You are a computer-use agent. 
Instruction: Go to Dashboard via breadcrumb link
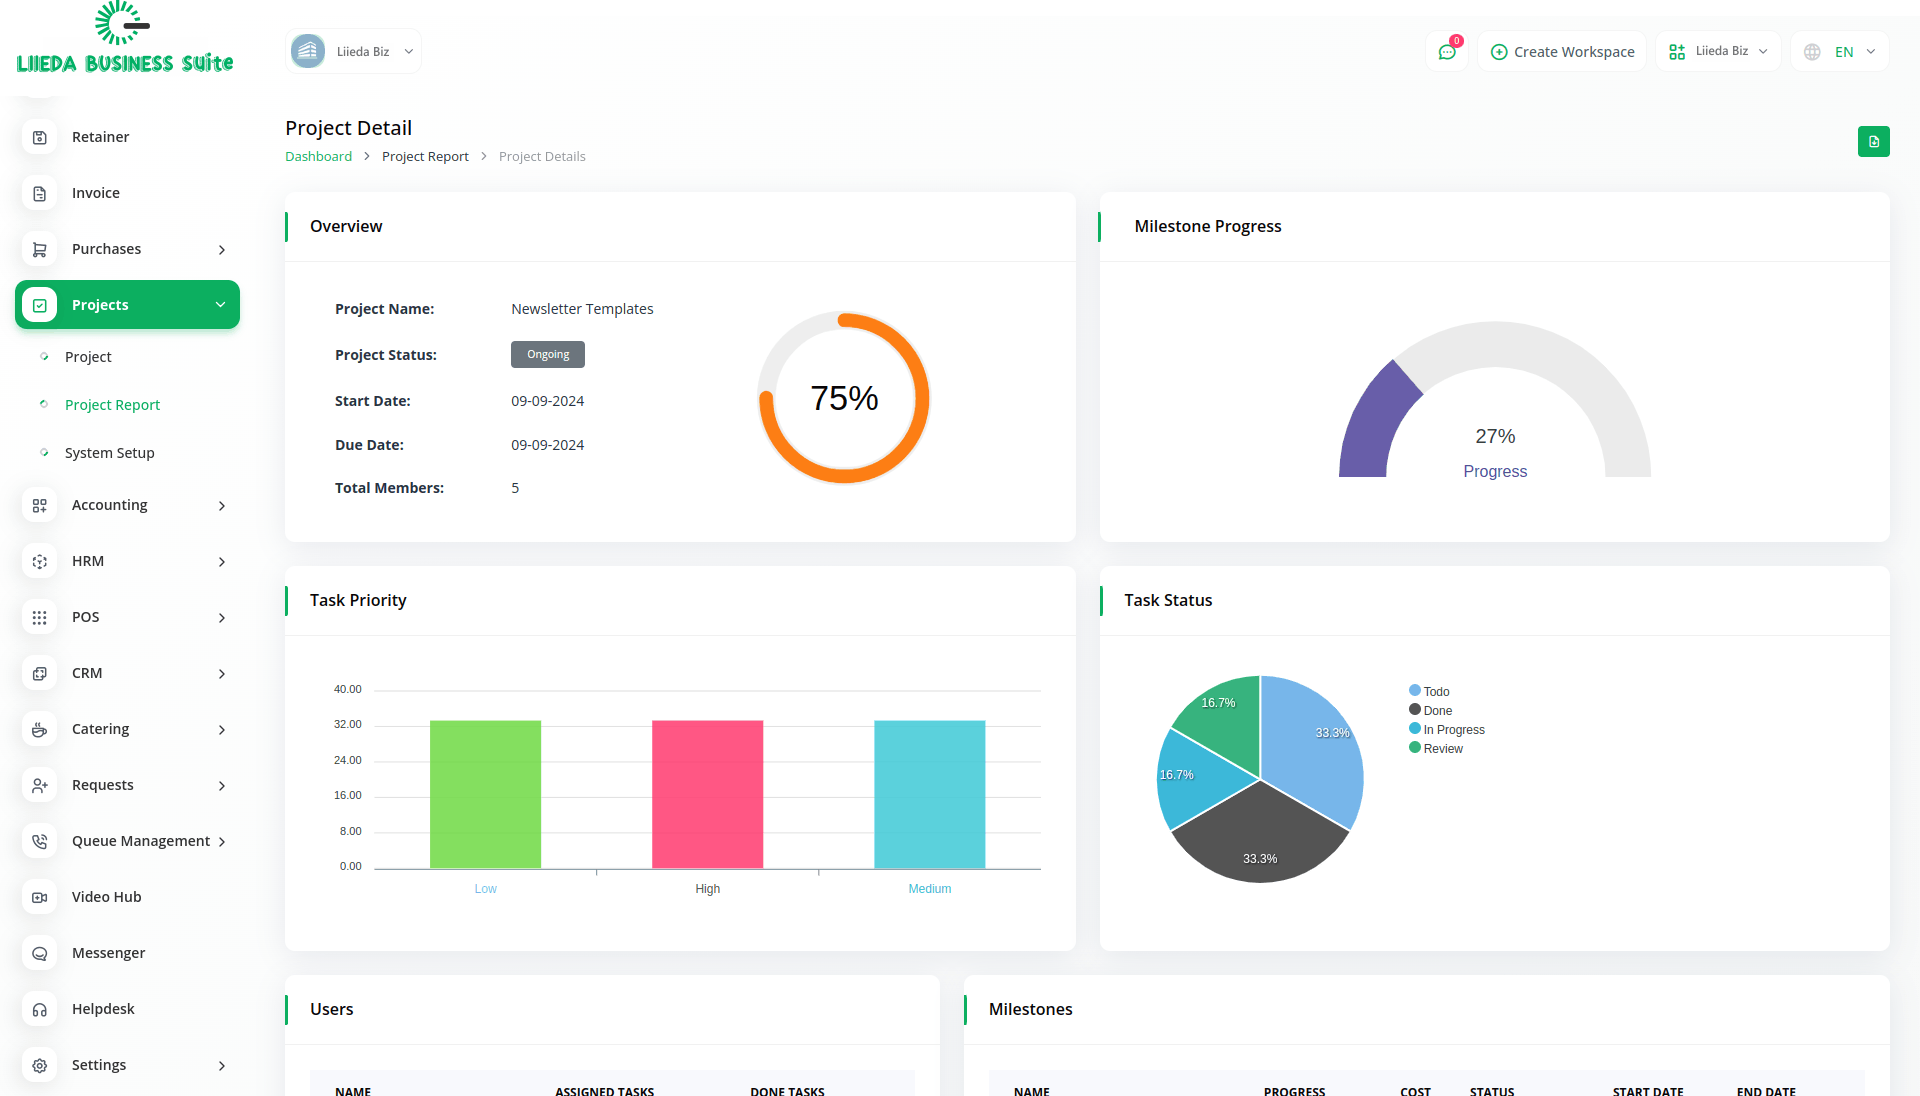(318, 157)
